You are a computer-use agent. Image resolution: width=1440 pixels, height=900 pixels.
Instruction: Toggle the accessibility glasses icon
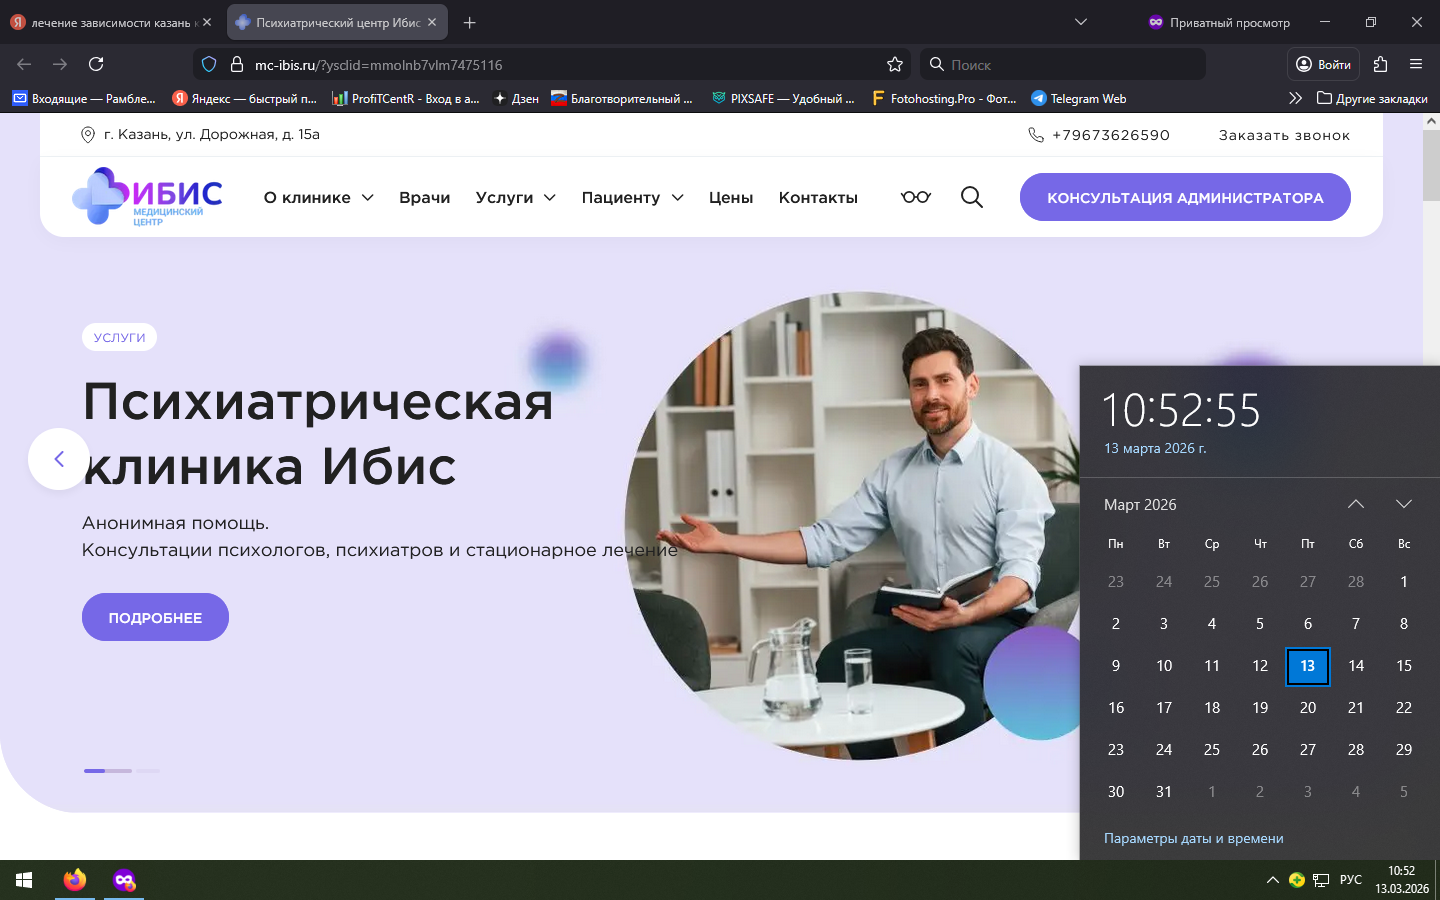[915, 197]
